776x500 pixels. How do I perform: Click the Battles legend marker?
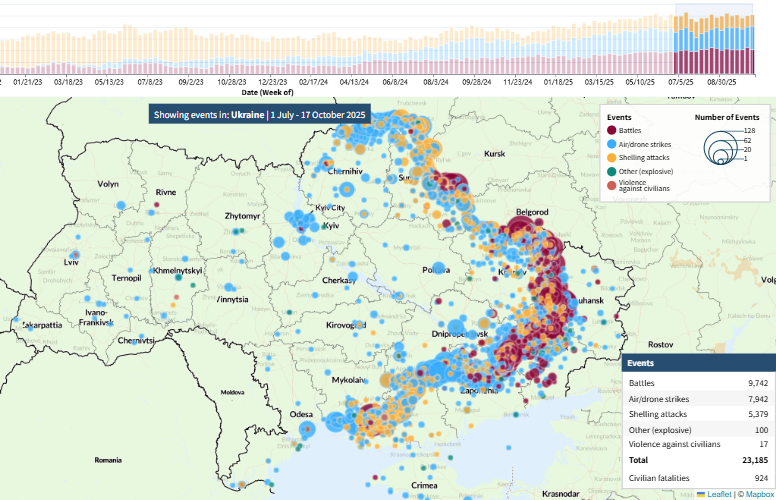[611, 131]
